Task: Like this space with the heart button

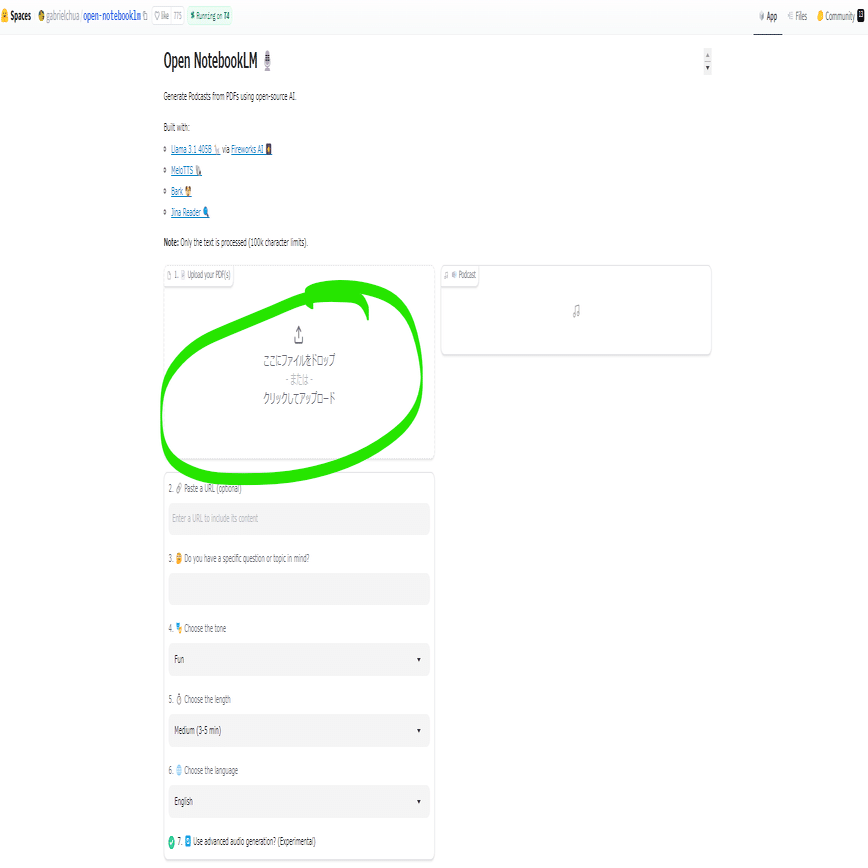Action: tap(162, 16)
